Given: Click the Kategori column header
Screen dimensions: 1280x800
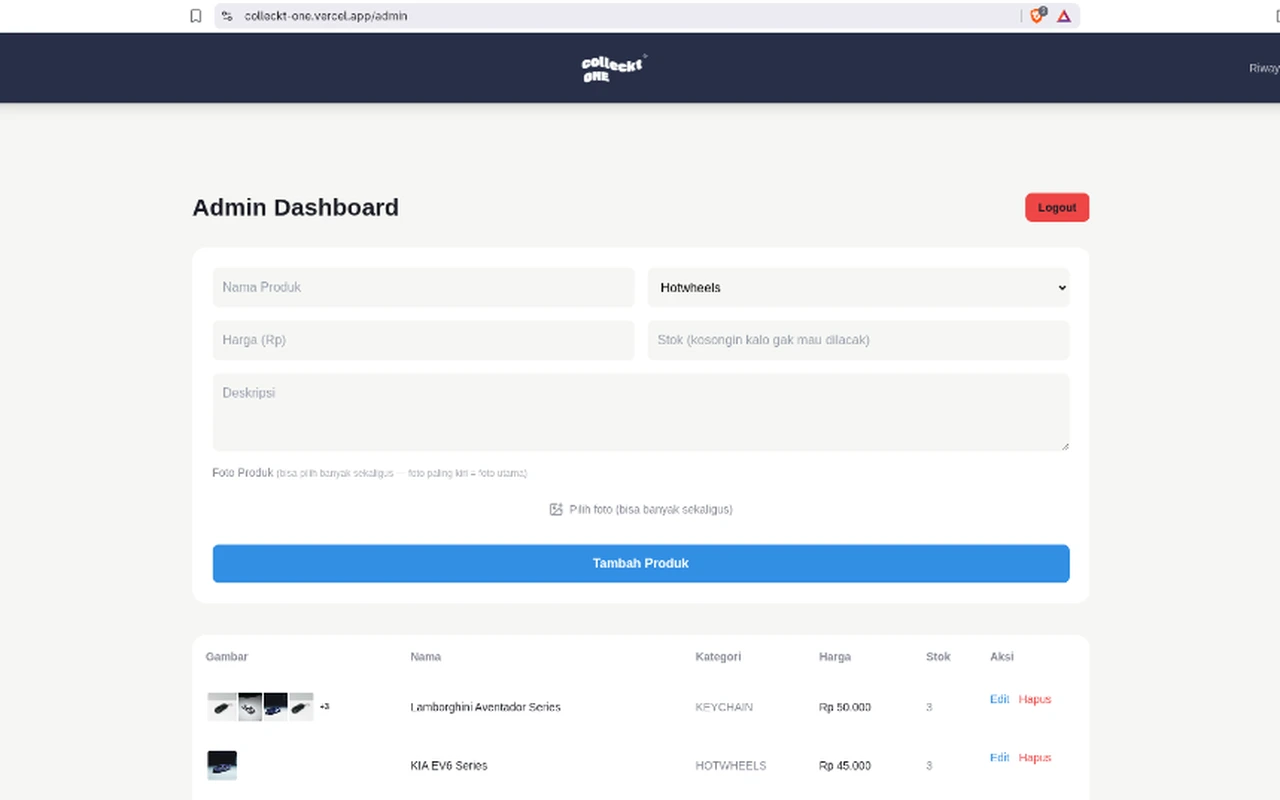Looking at the screenshot, I should [x=718, y=657].
